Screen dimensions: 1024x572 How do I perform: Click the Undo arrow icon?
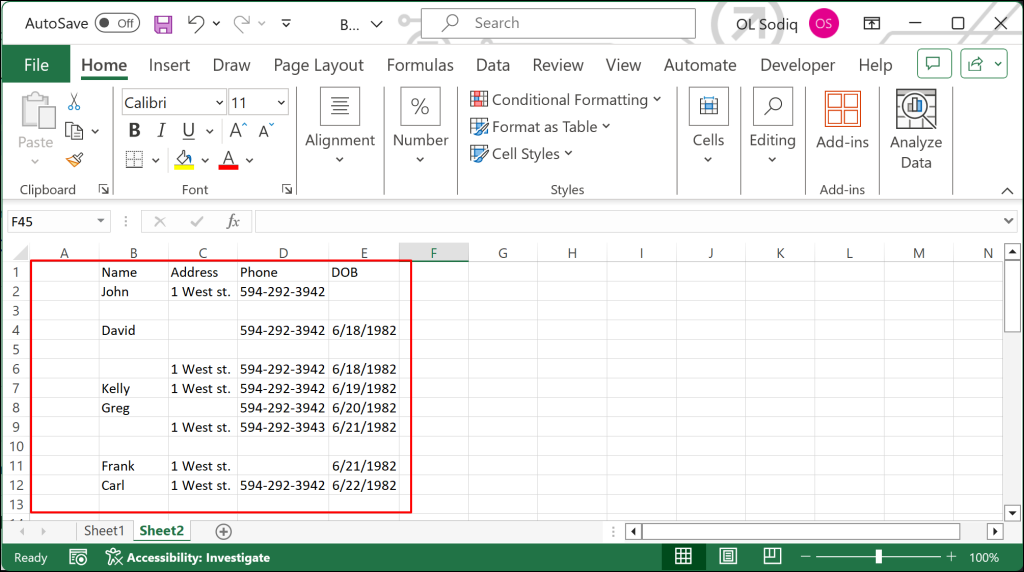pyautogui.click(x=196, y=24)
